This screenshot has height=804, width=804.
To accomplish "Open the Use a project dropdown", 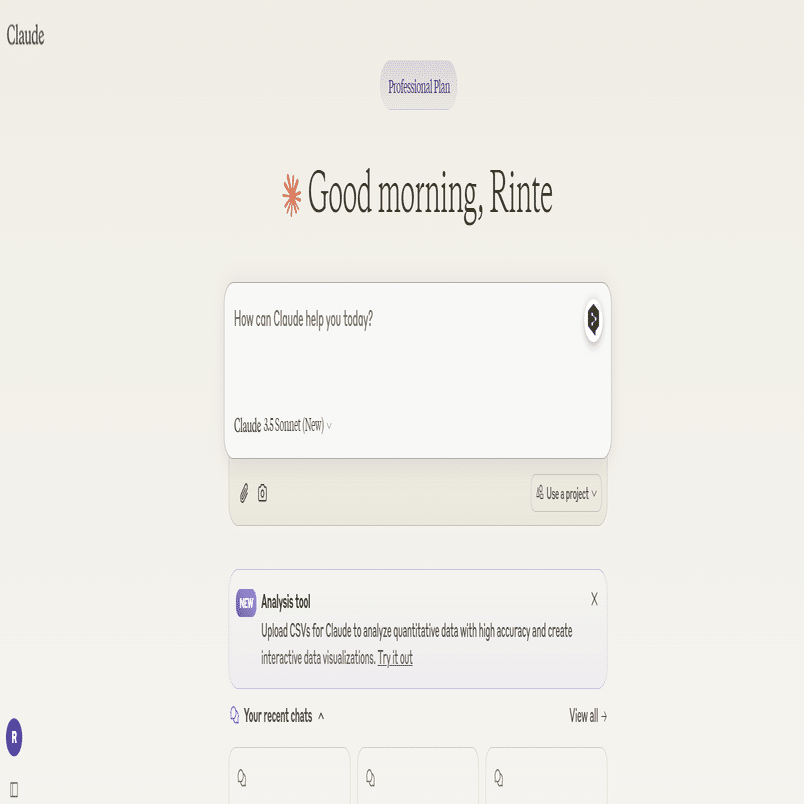I will click(566, 493).
